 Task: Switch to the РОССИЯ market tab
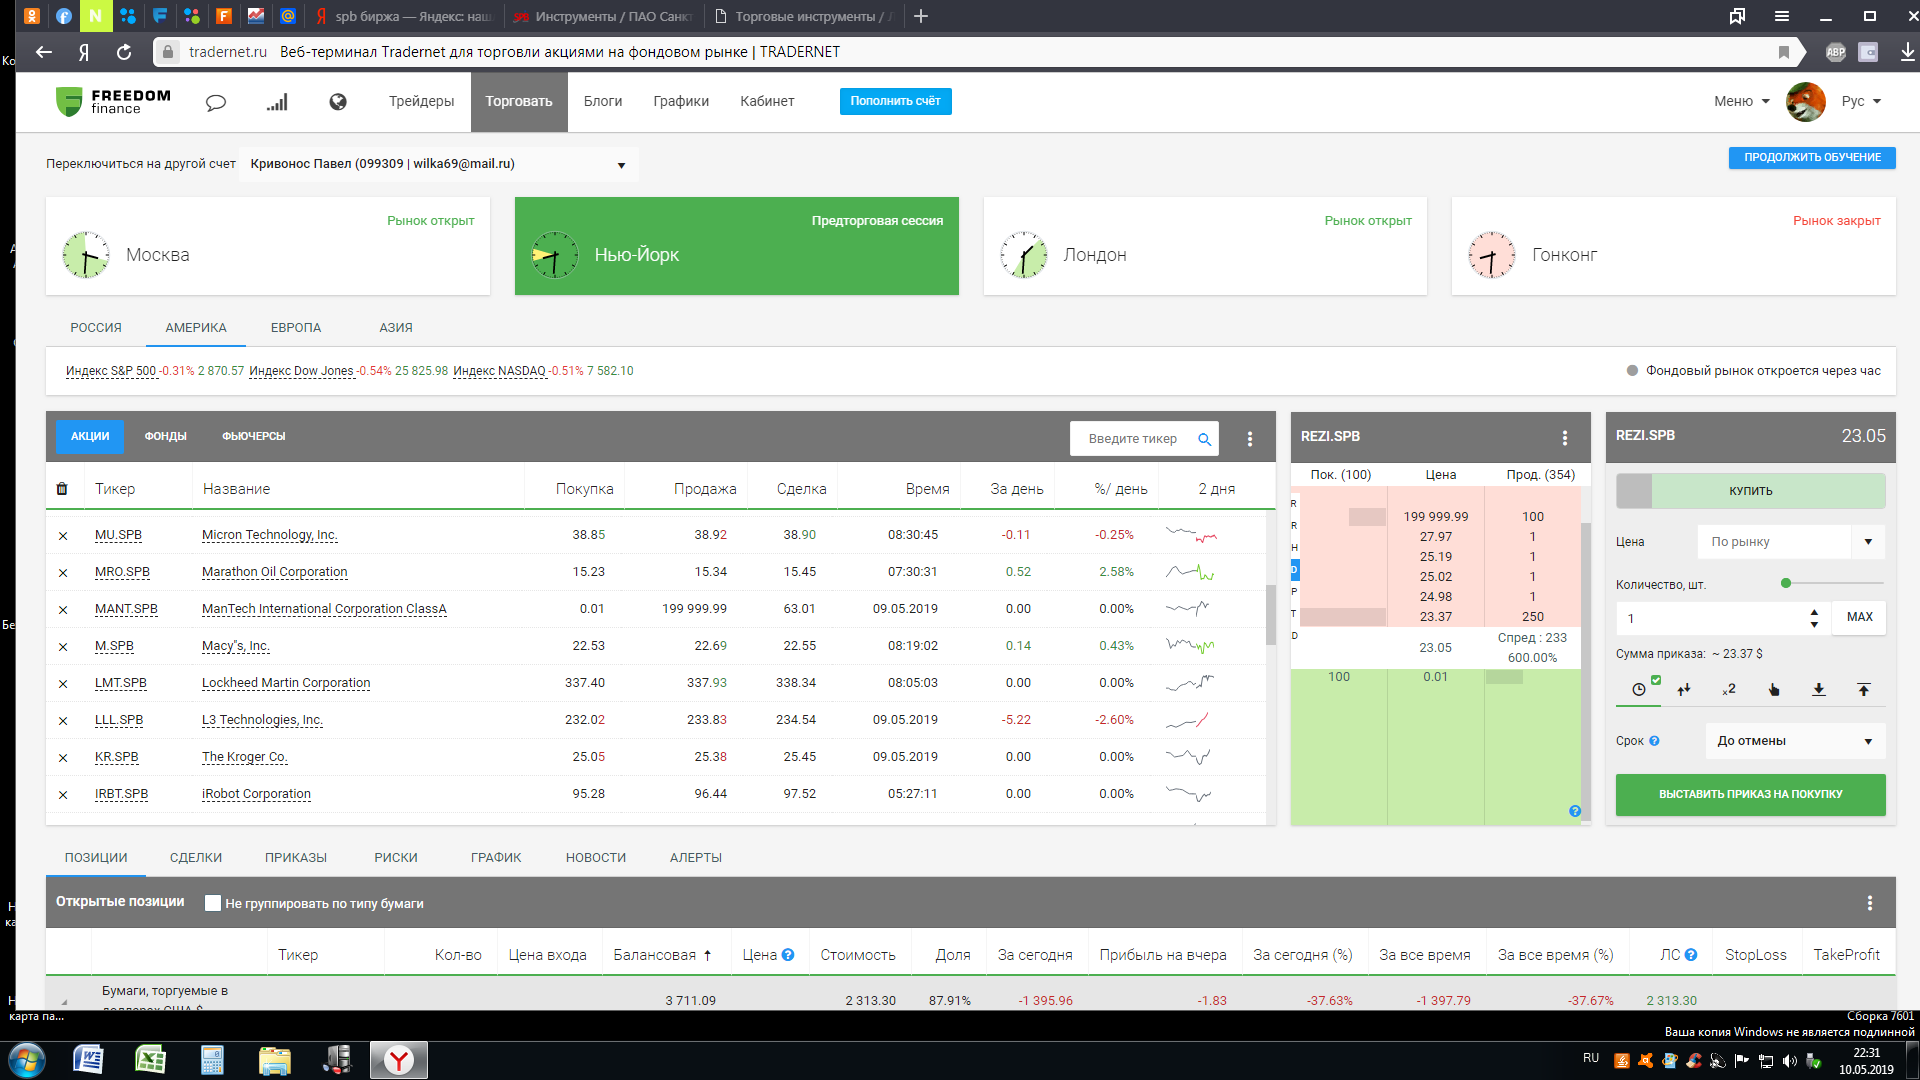click(x=96, y=328)
